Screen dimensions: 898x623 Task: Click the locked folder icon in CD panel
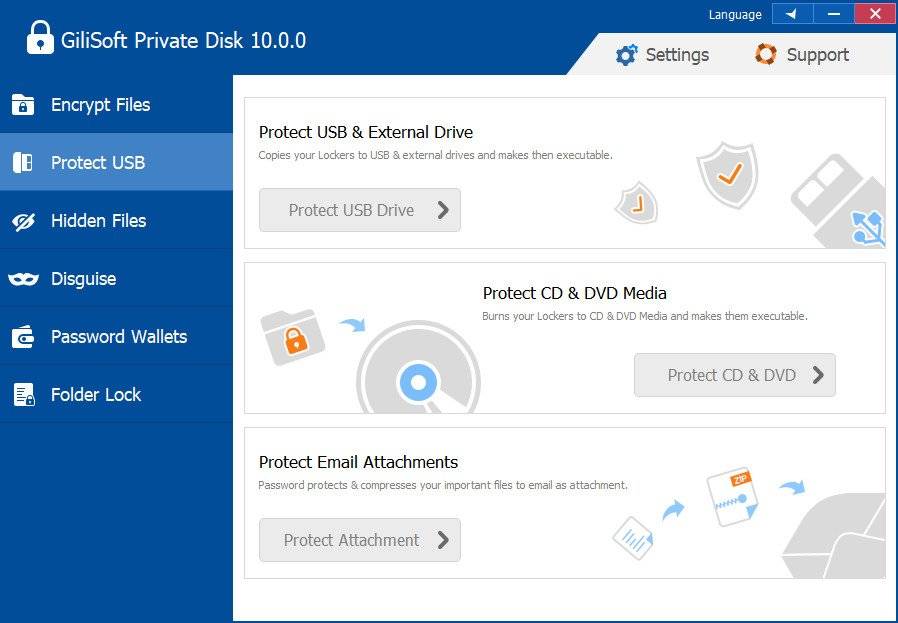pos(293,337)
